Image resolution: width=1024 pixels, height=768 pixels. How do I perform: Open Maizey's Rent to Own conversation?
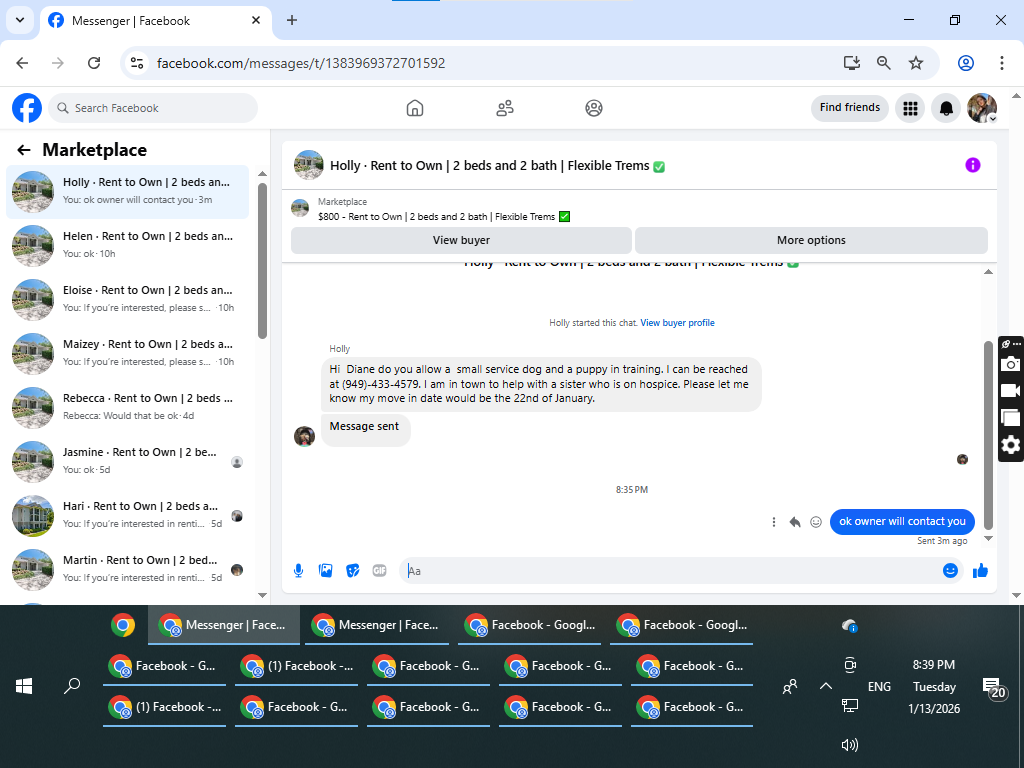(x=127, y=353)
